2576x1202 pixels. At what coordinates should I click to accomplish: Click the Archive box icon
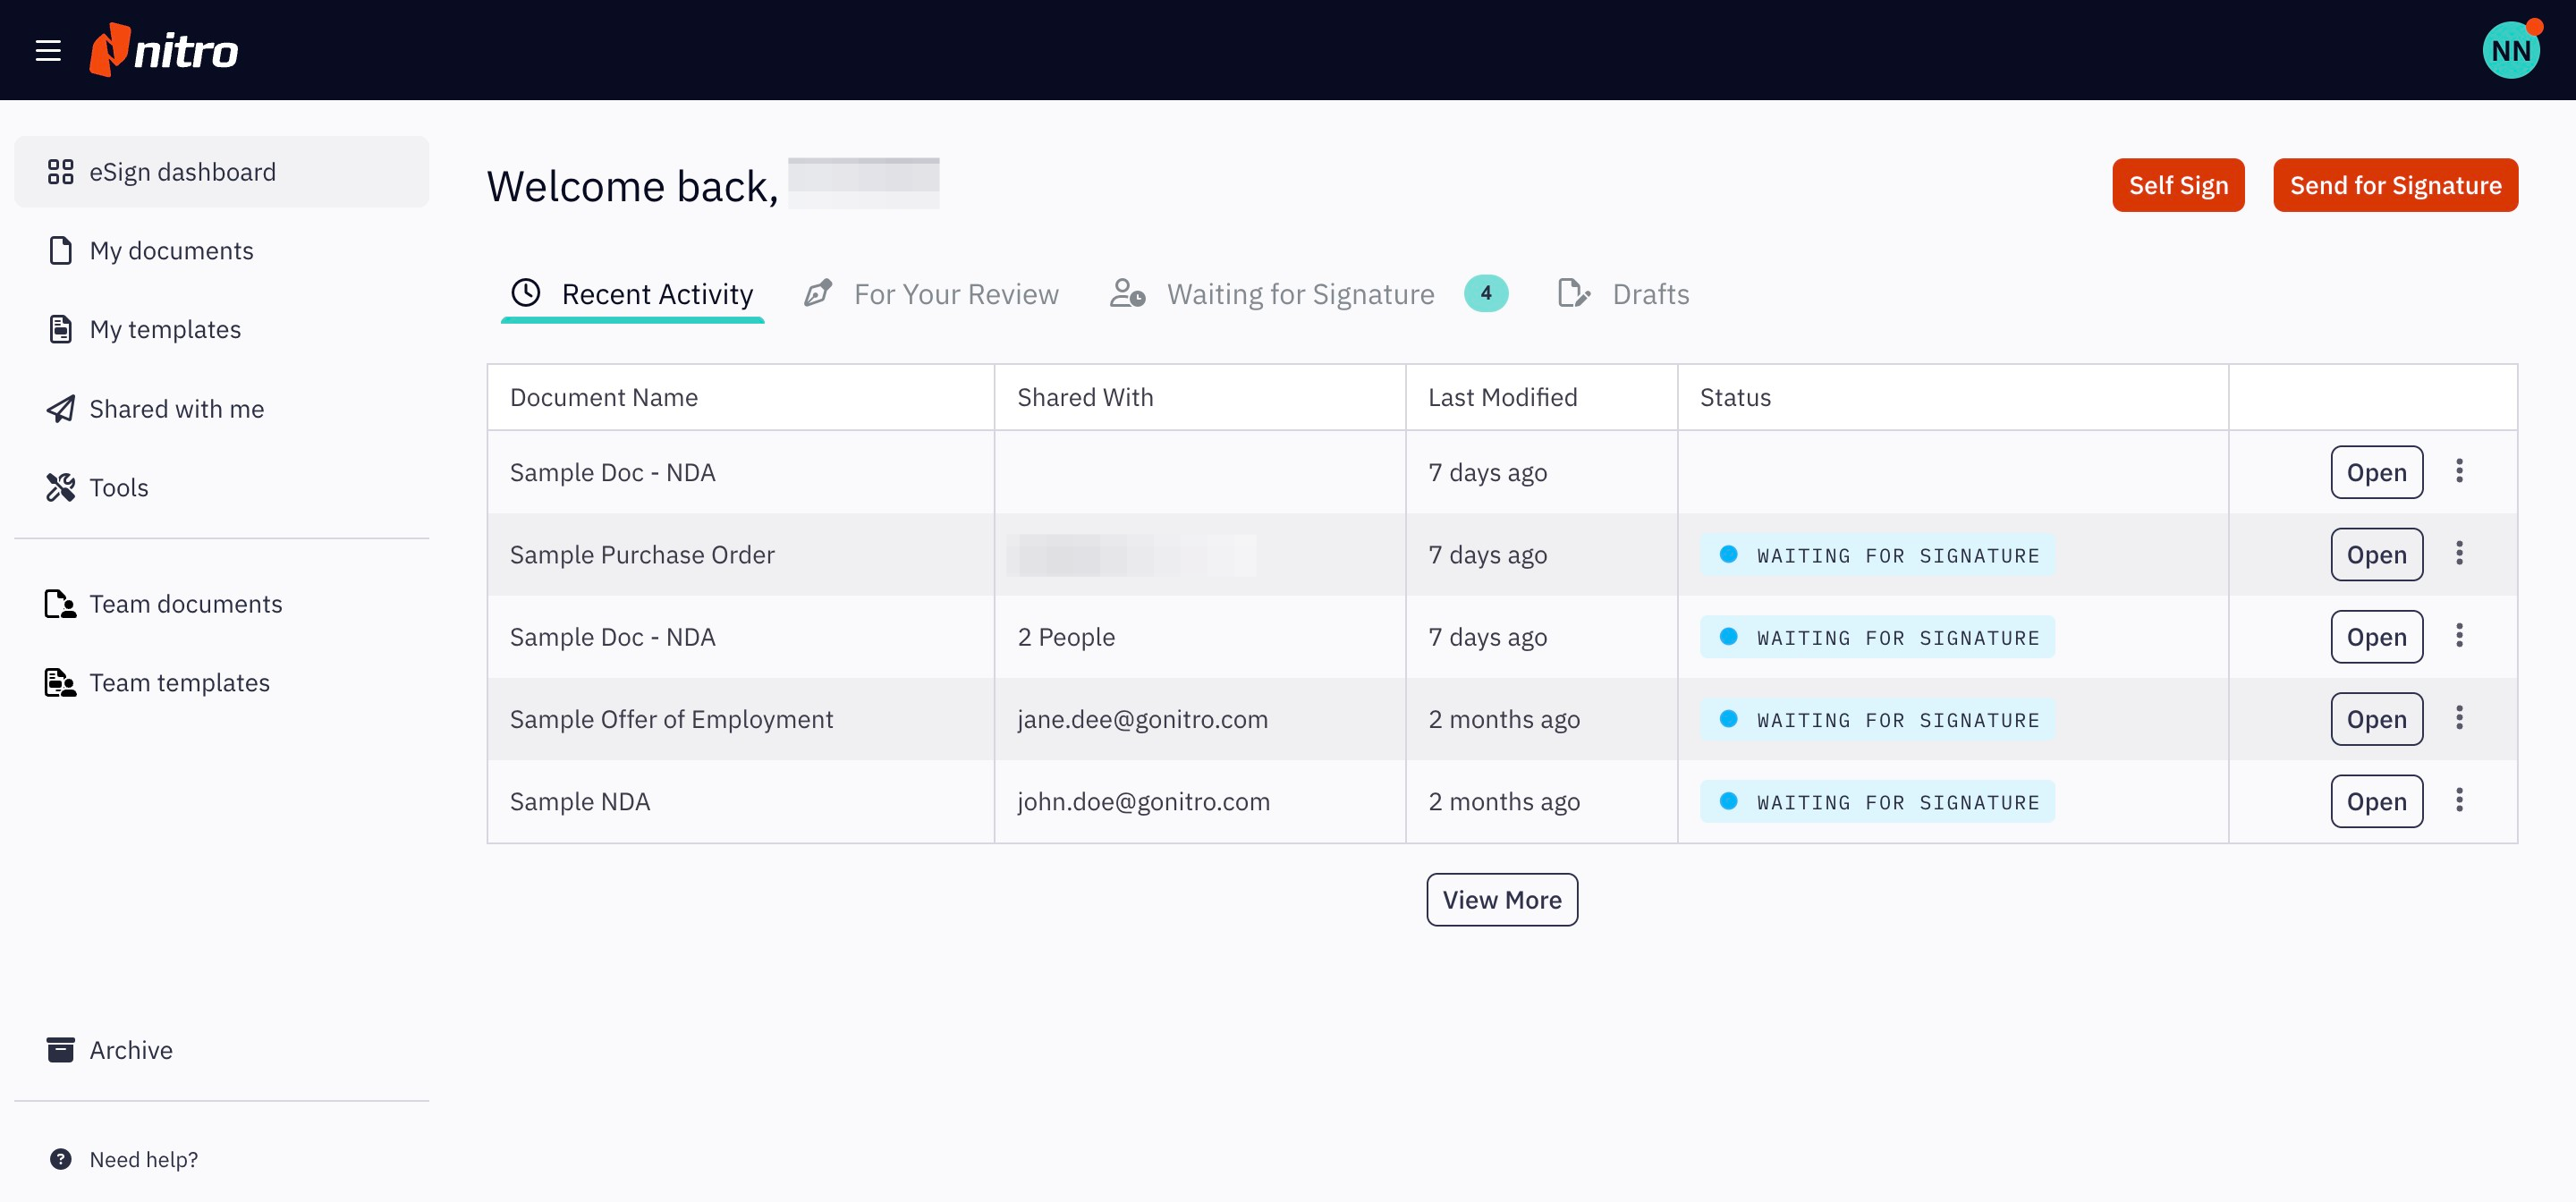[60, 1050]
